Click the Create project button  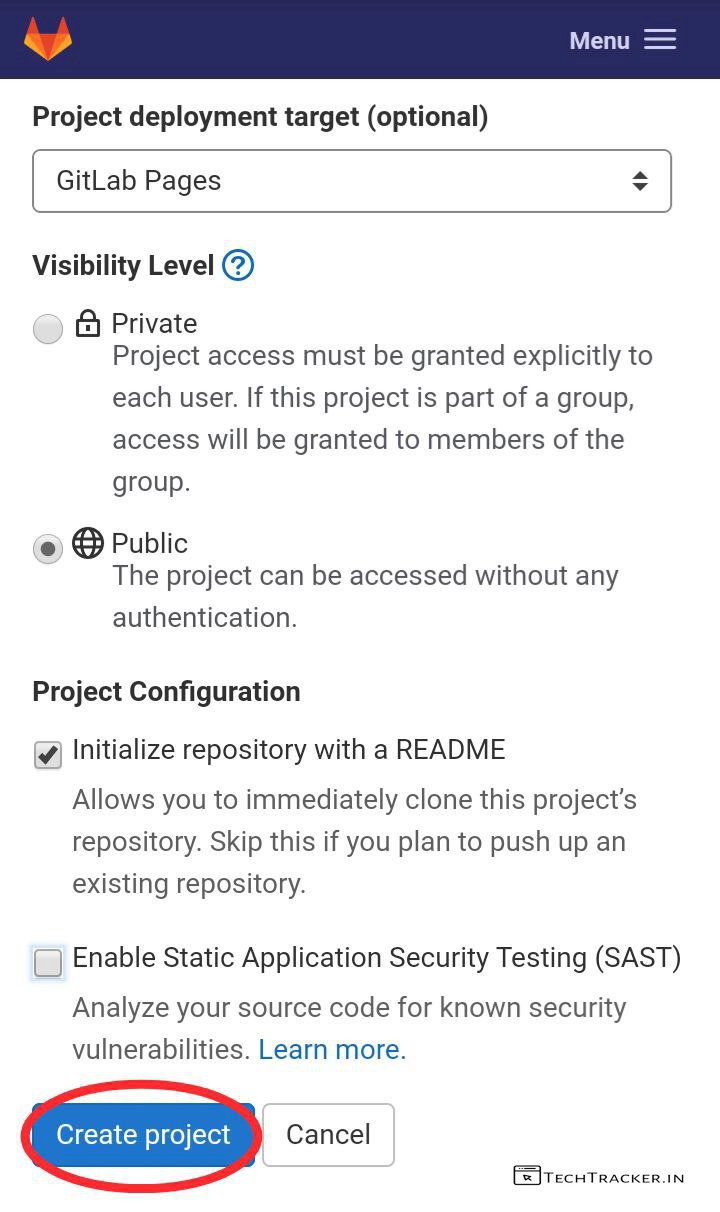[143, 1135]
